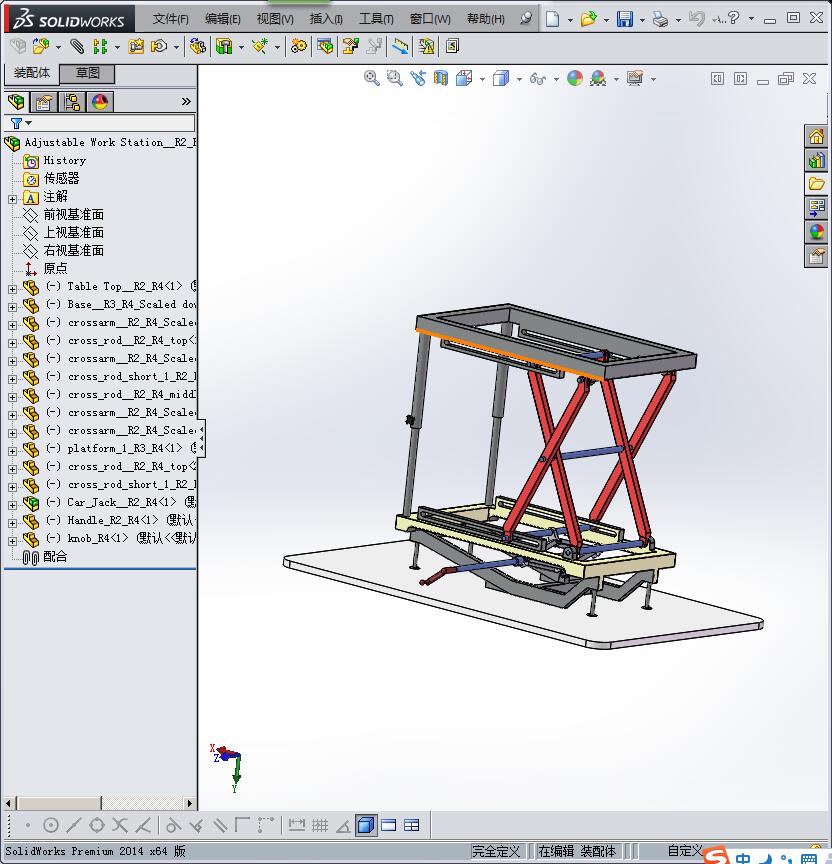The height and width of the screenshot is (864, 832).
Task: Click the Hide/Show Items glasses icon
Action: (538, 79)
